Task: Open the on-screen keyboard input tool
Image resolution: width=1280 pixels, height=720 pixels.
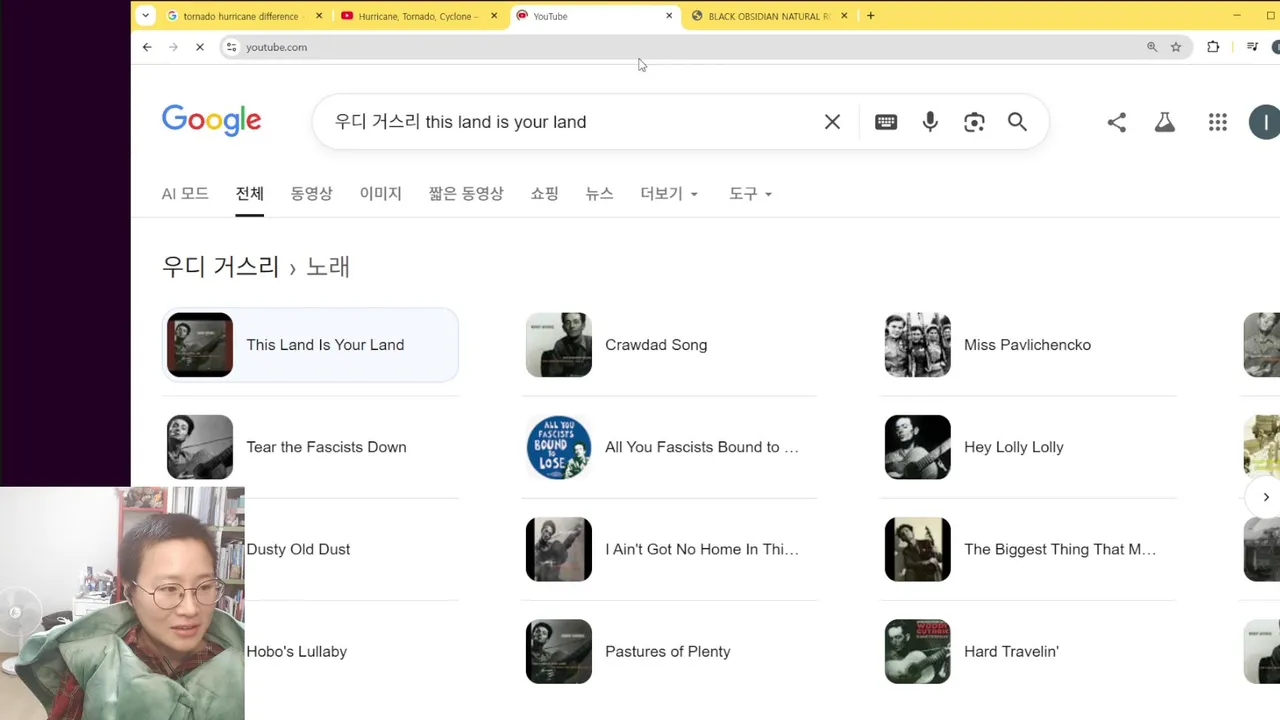Action: point(886,122)
